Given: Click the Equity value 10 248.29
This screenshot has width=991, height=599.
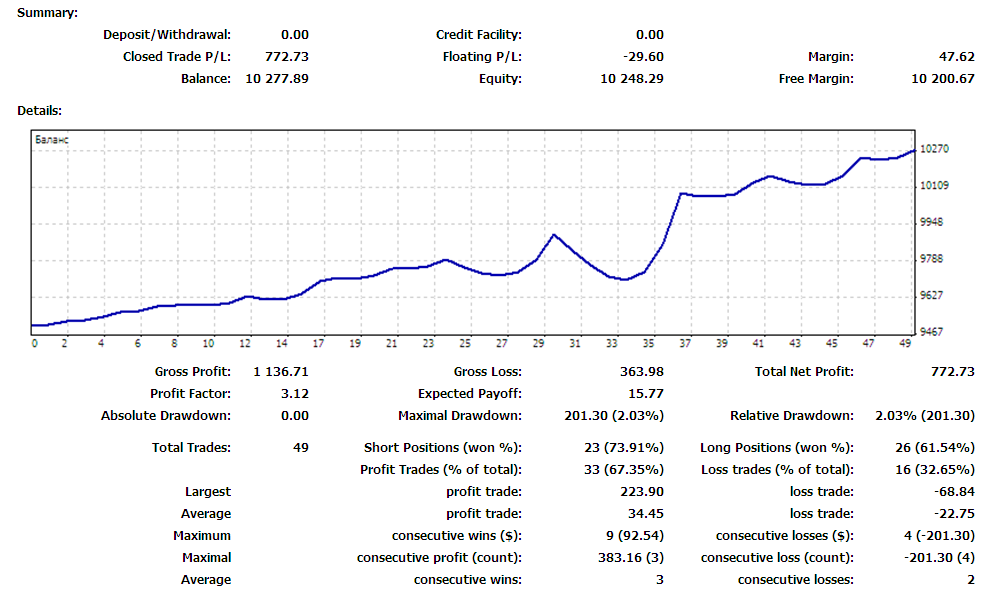Looking at the screenshot, I should 631,79.
